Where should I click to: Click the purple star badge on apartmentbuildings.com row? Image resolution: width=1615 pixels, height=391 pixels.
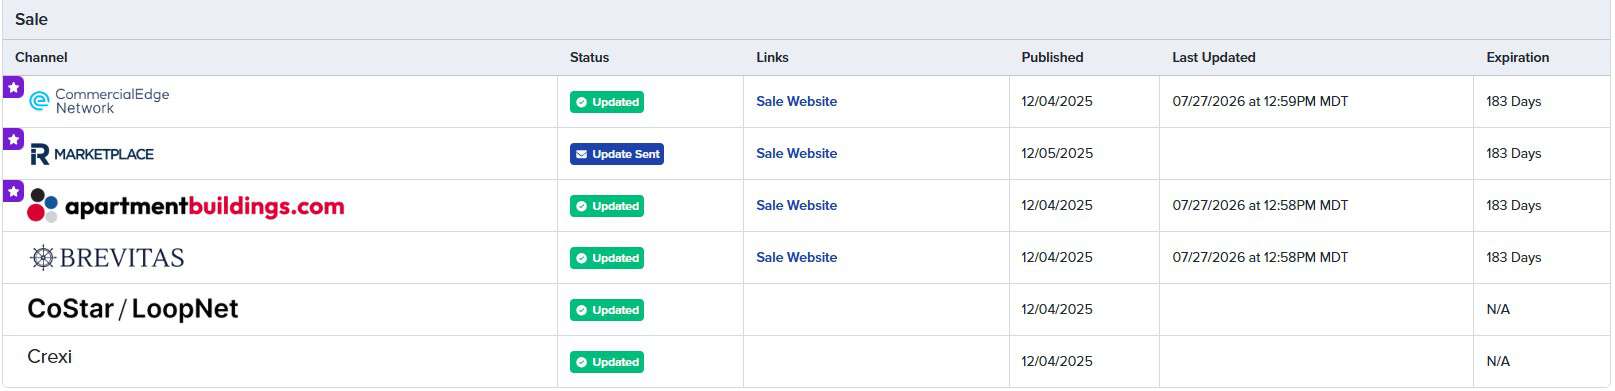click(x=13, y=191)
